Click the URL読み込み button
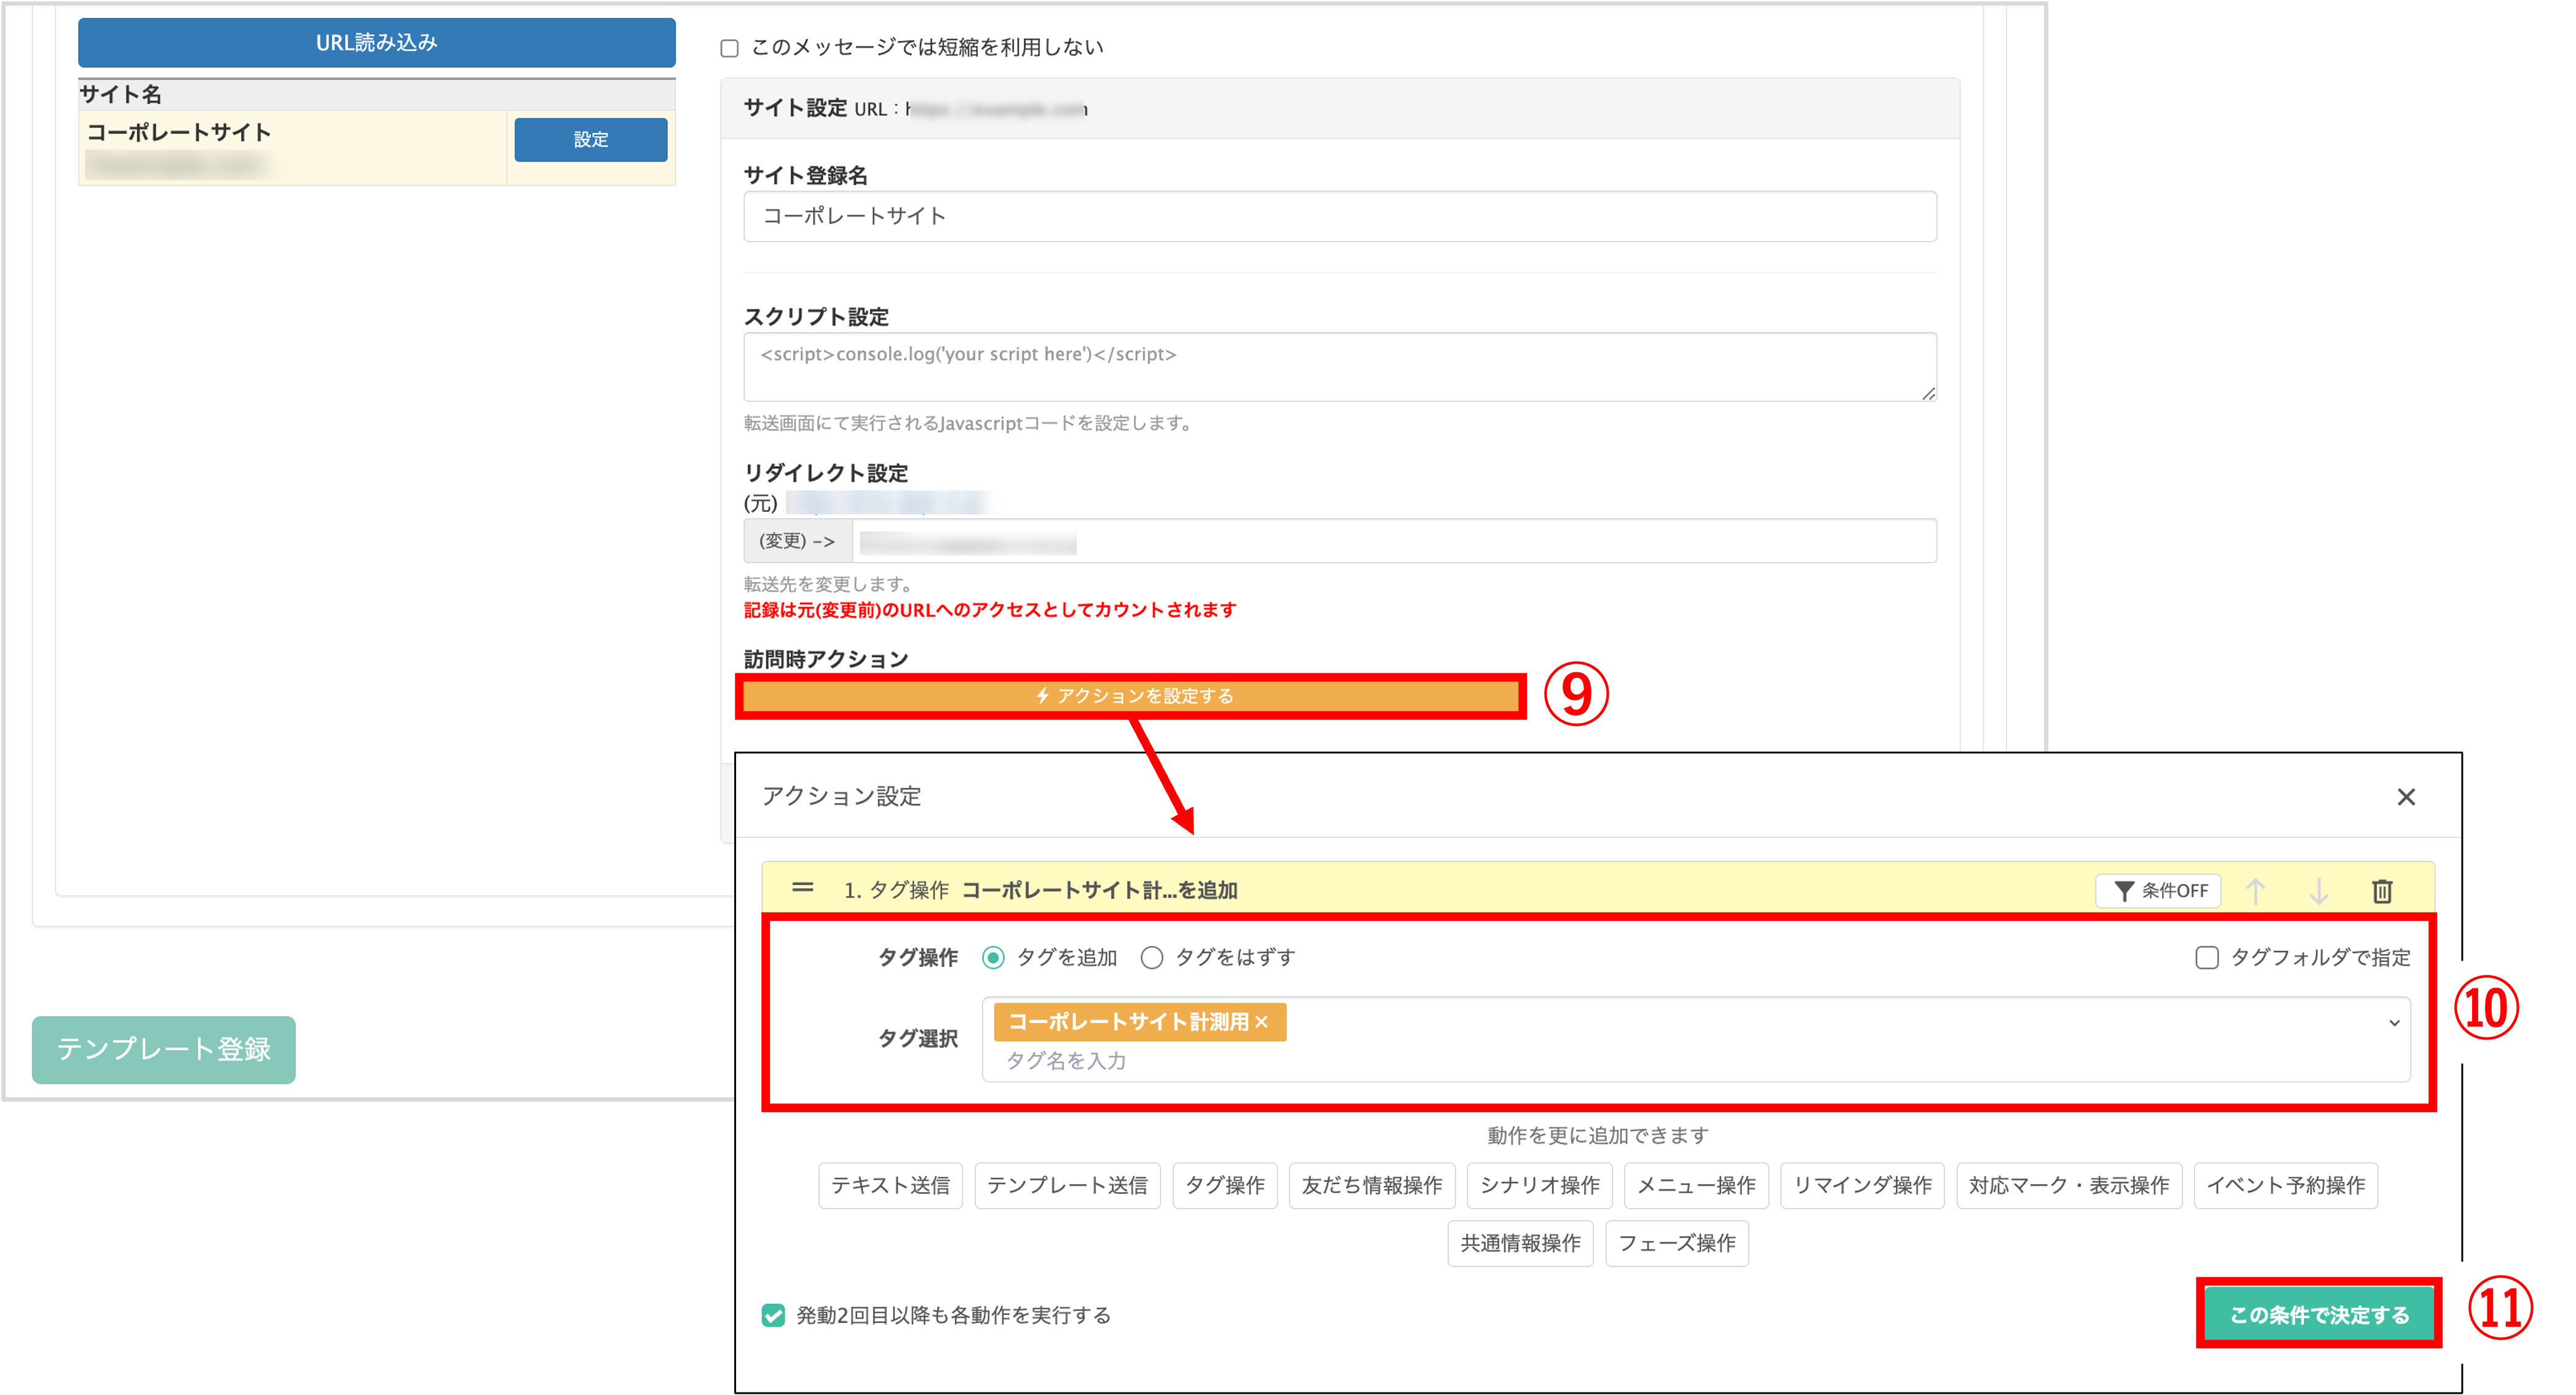The image size is (2576, 1395). point(376,43)
